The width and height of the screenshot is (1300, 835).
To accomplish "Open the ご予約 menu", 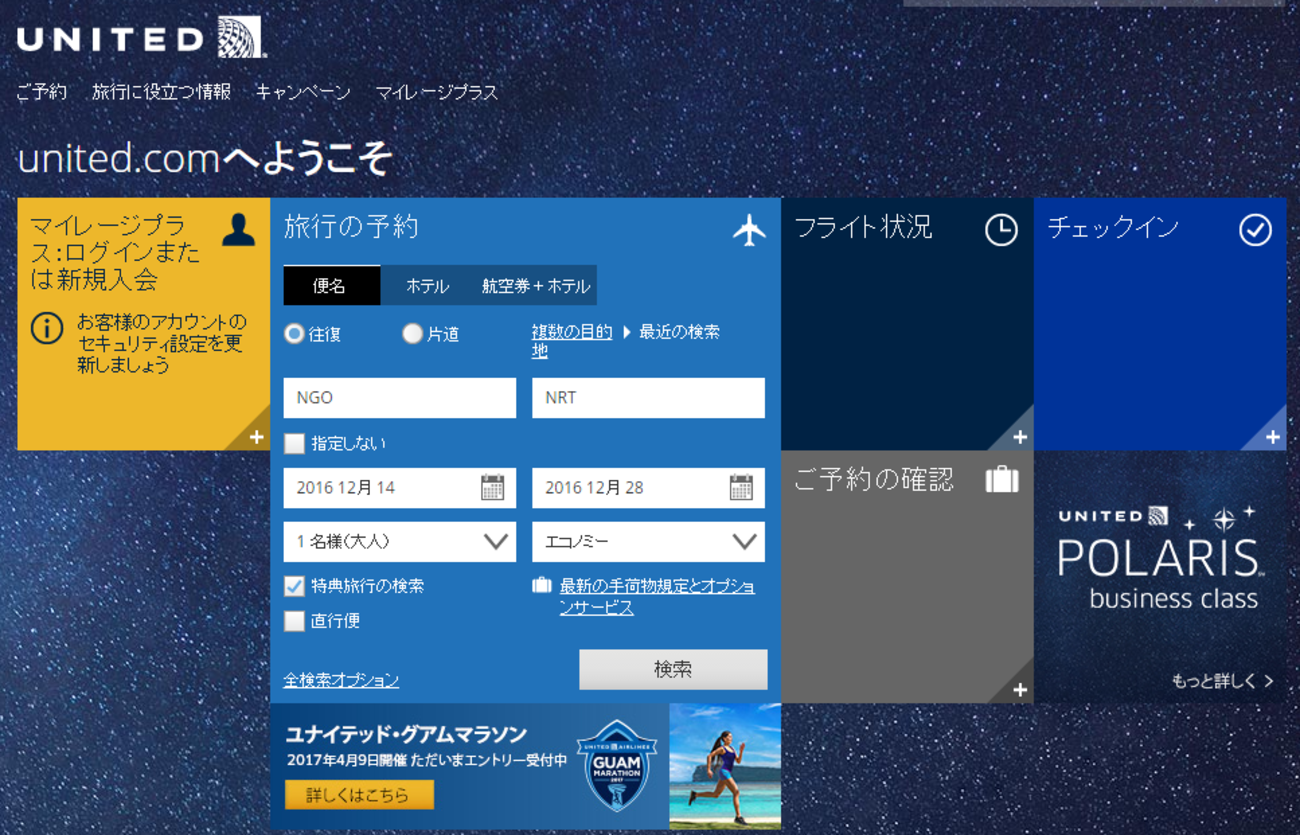I will point(42,92).
